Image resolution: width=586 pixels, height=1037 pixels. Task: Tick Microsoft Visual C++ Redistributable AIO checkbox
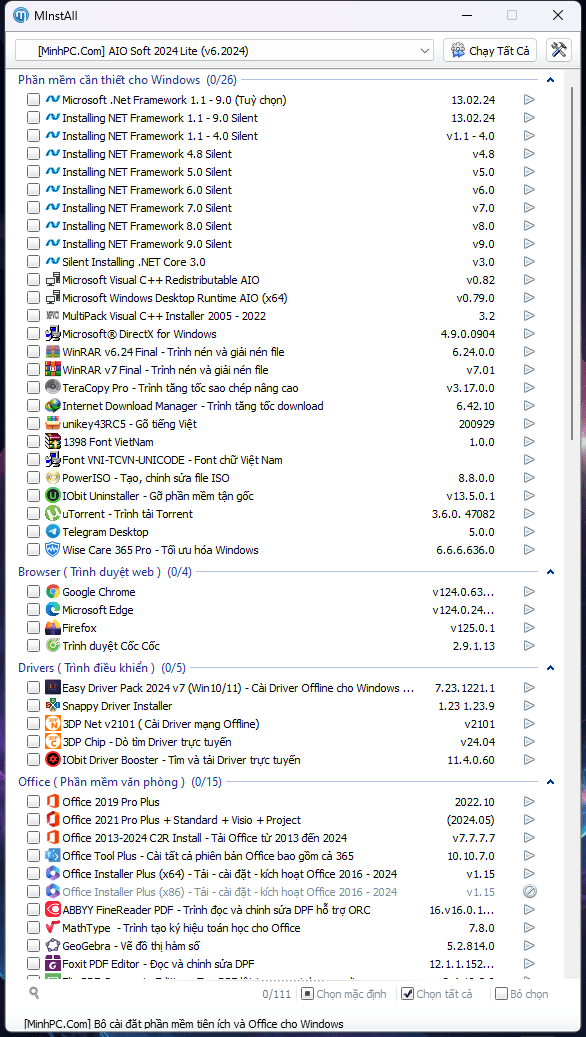coord(33,280)
